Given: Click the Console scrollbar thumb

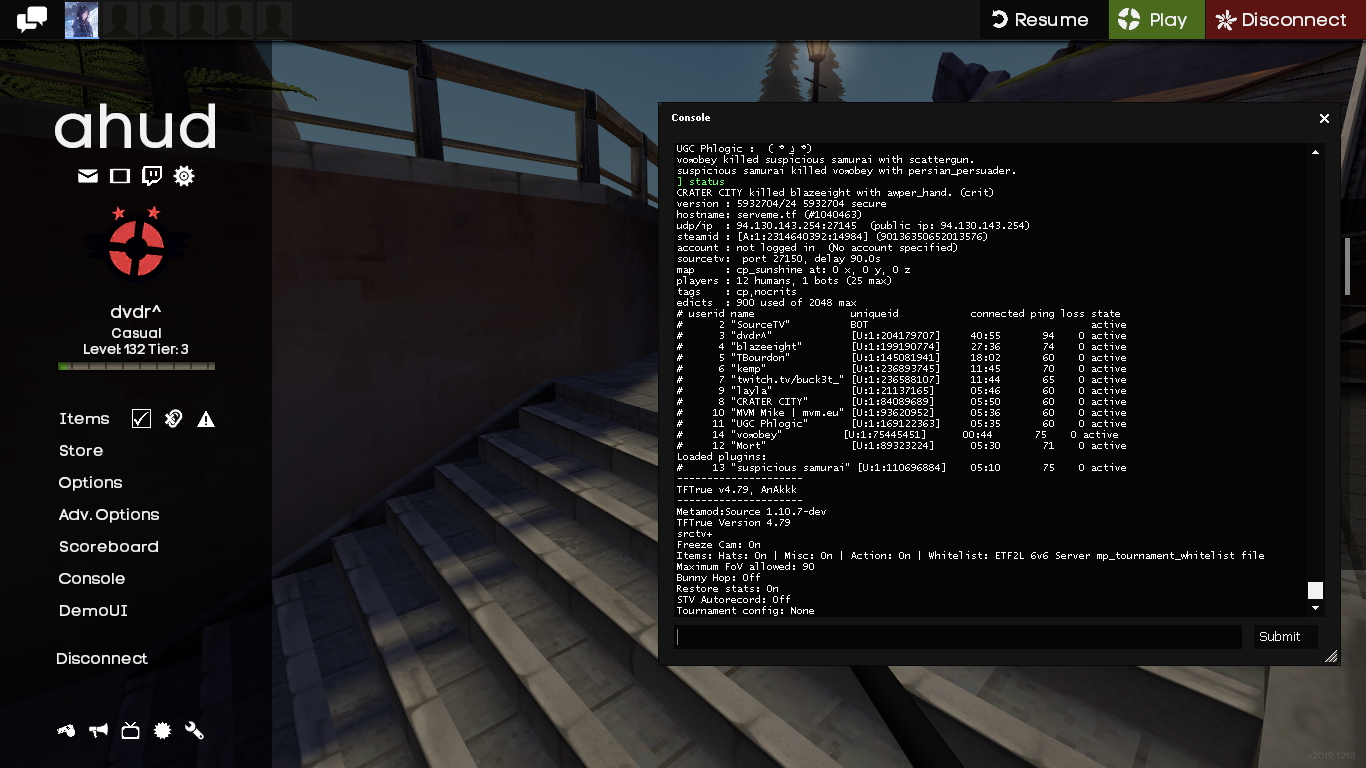Looking at the screenshot, I should click(1315, 591).
